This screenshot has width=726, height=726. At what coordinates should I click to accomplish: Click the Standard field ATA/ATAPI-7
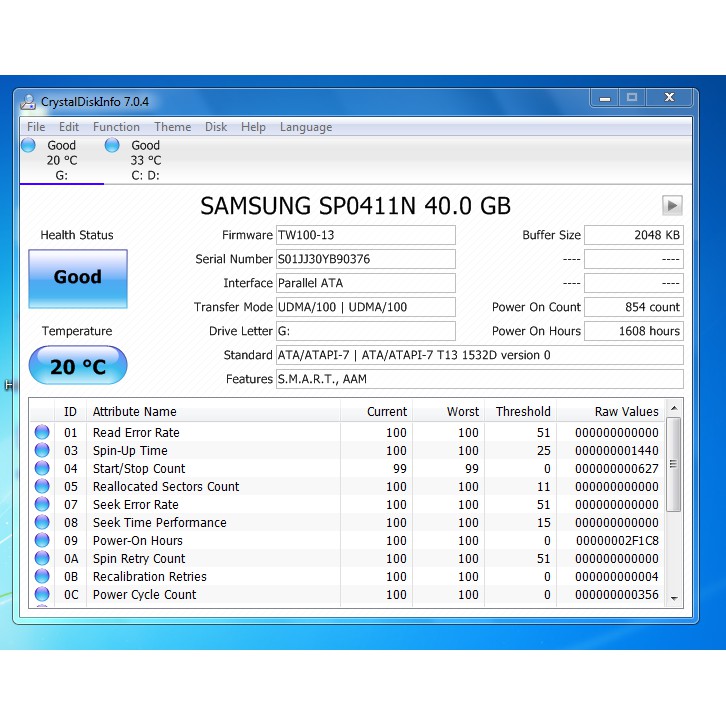click(480, 355)
